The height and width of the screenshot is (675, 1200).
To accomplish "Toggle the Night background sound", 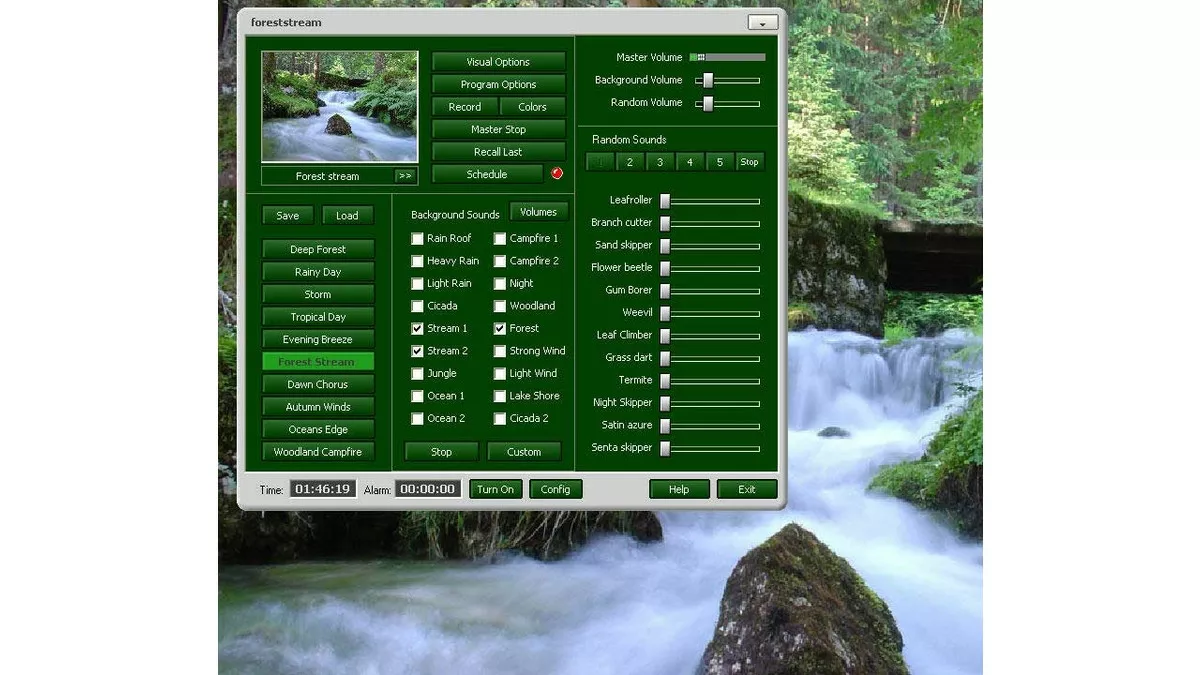I will [499, 283].
